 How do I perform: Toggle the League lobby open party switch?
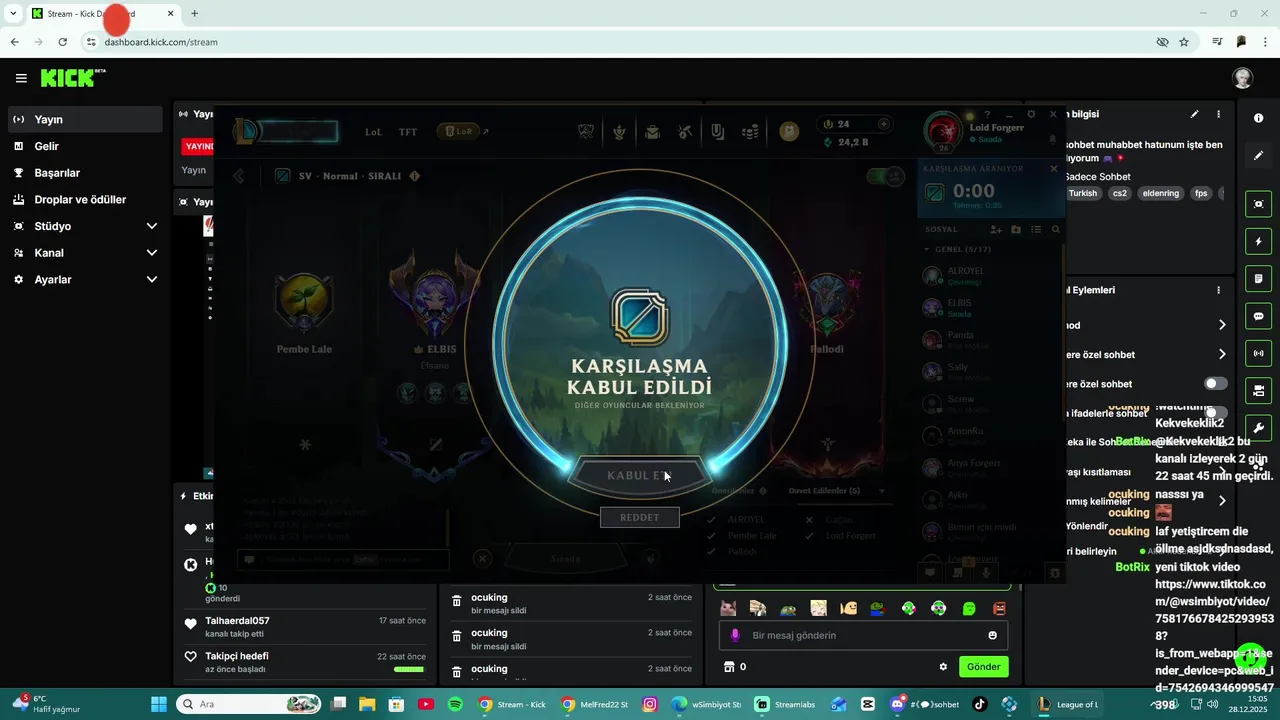click(x=885, y=176)
